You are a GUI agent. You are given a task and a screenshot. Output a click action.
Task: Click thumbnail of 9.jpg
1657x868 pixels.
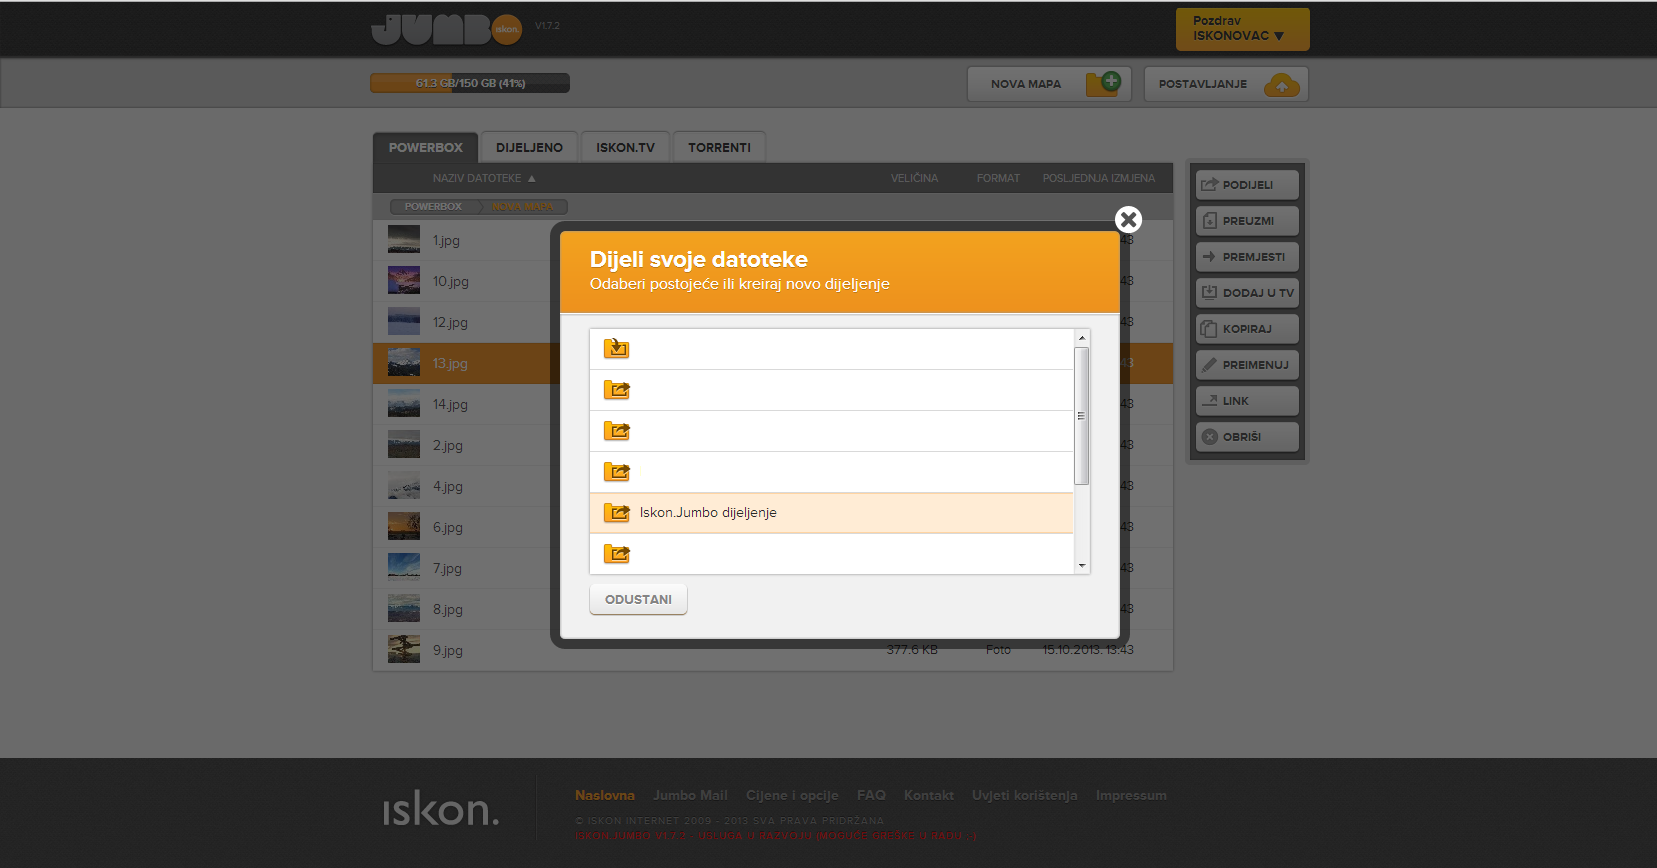pos(404,649)
